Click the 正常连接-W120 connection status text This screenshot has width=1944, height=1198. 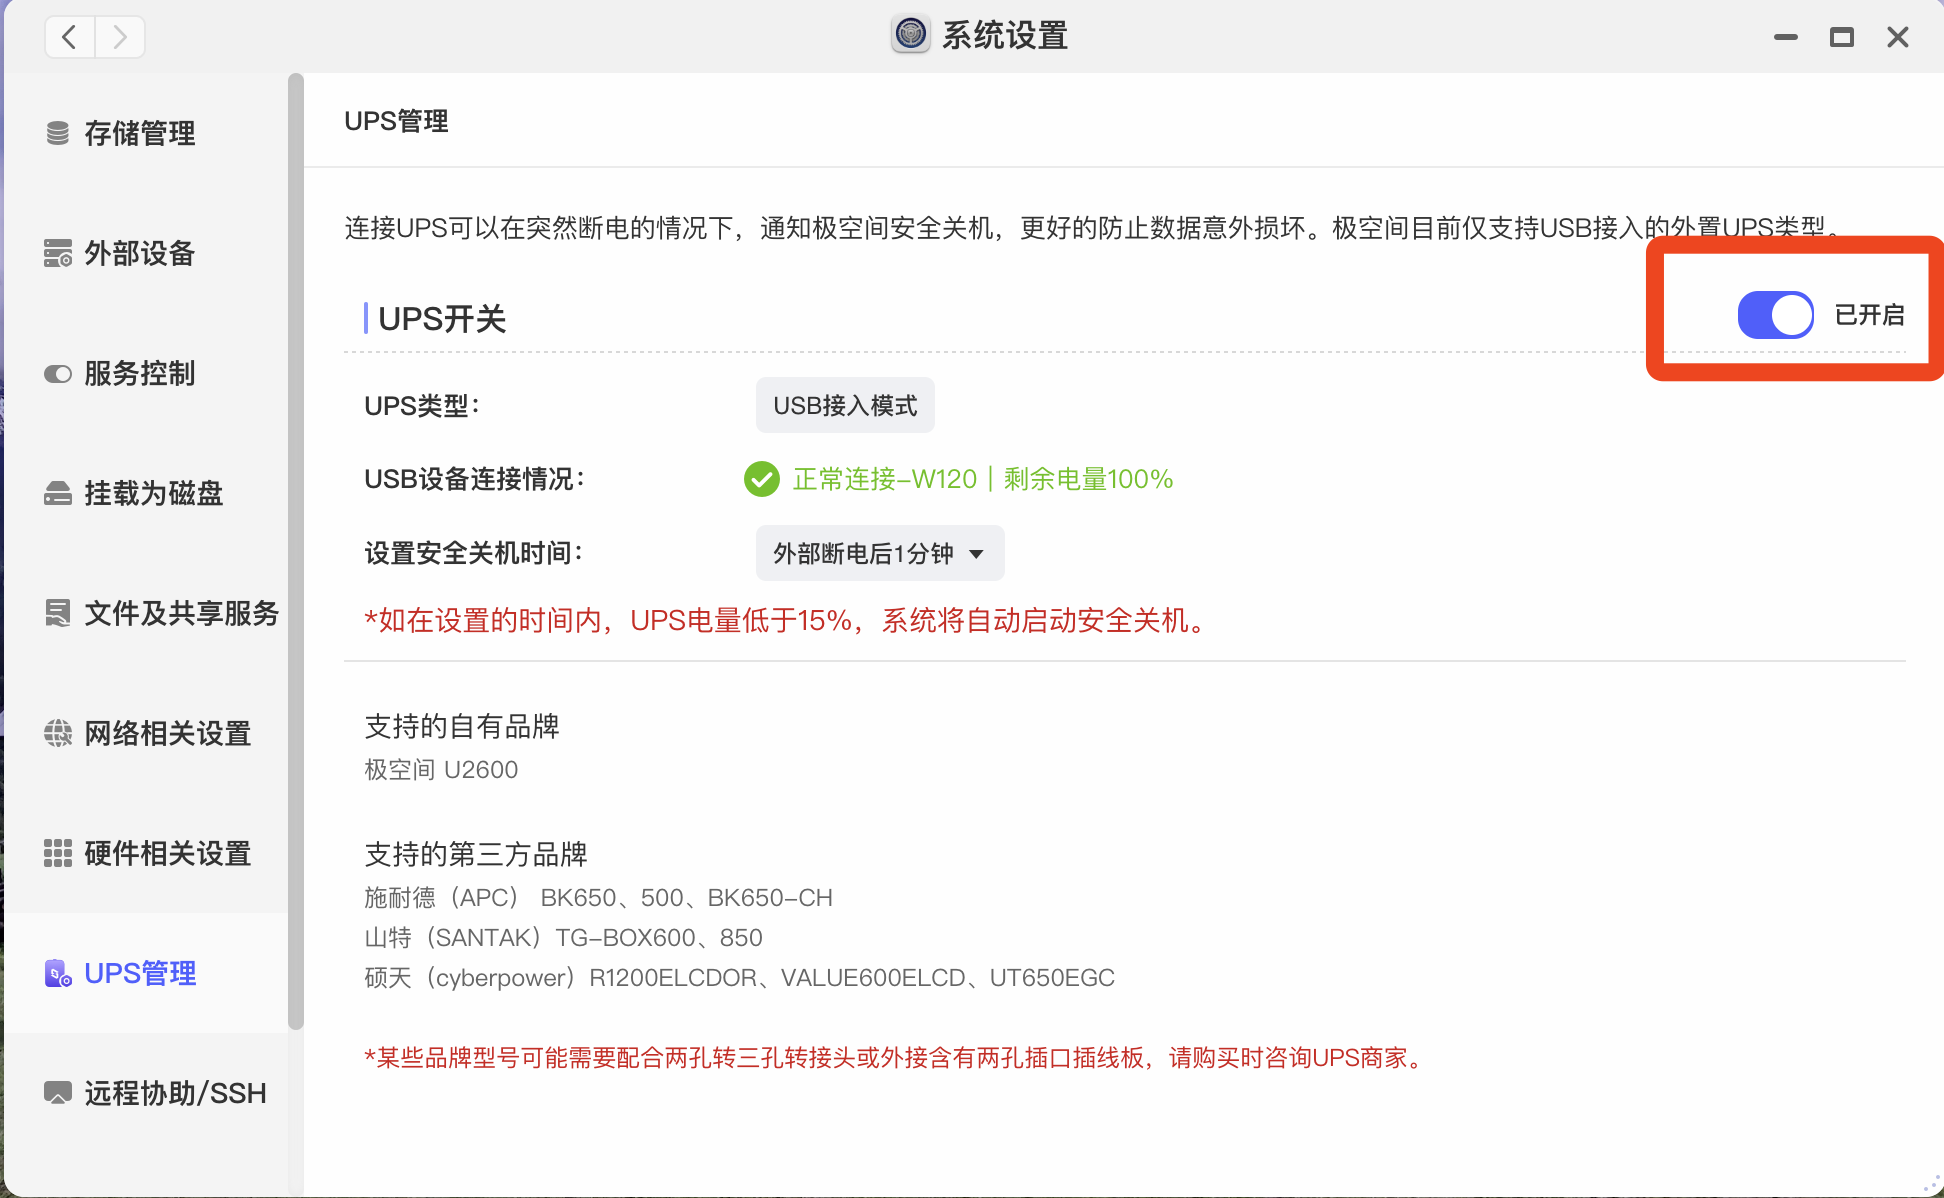[x=884, y=479]
